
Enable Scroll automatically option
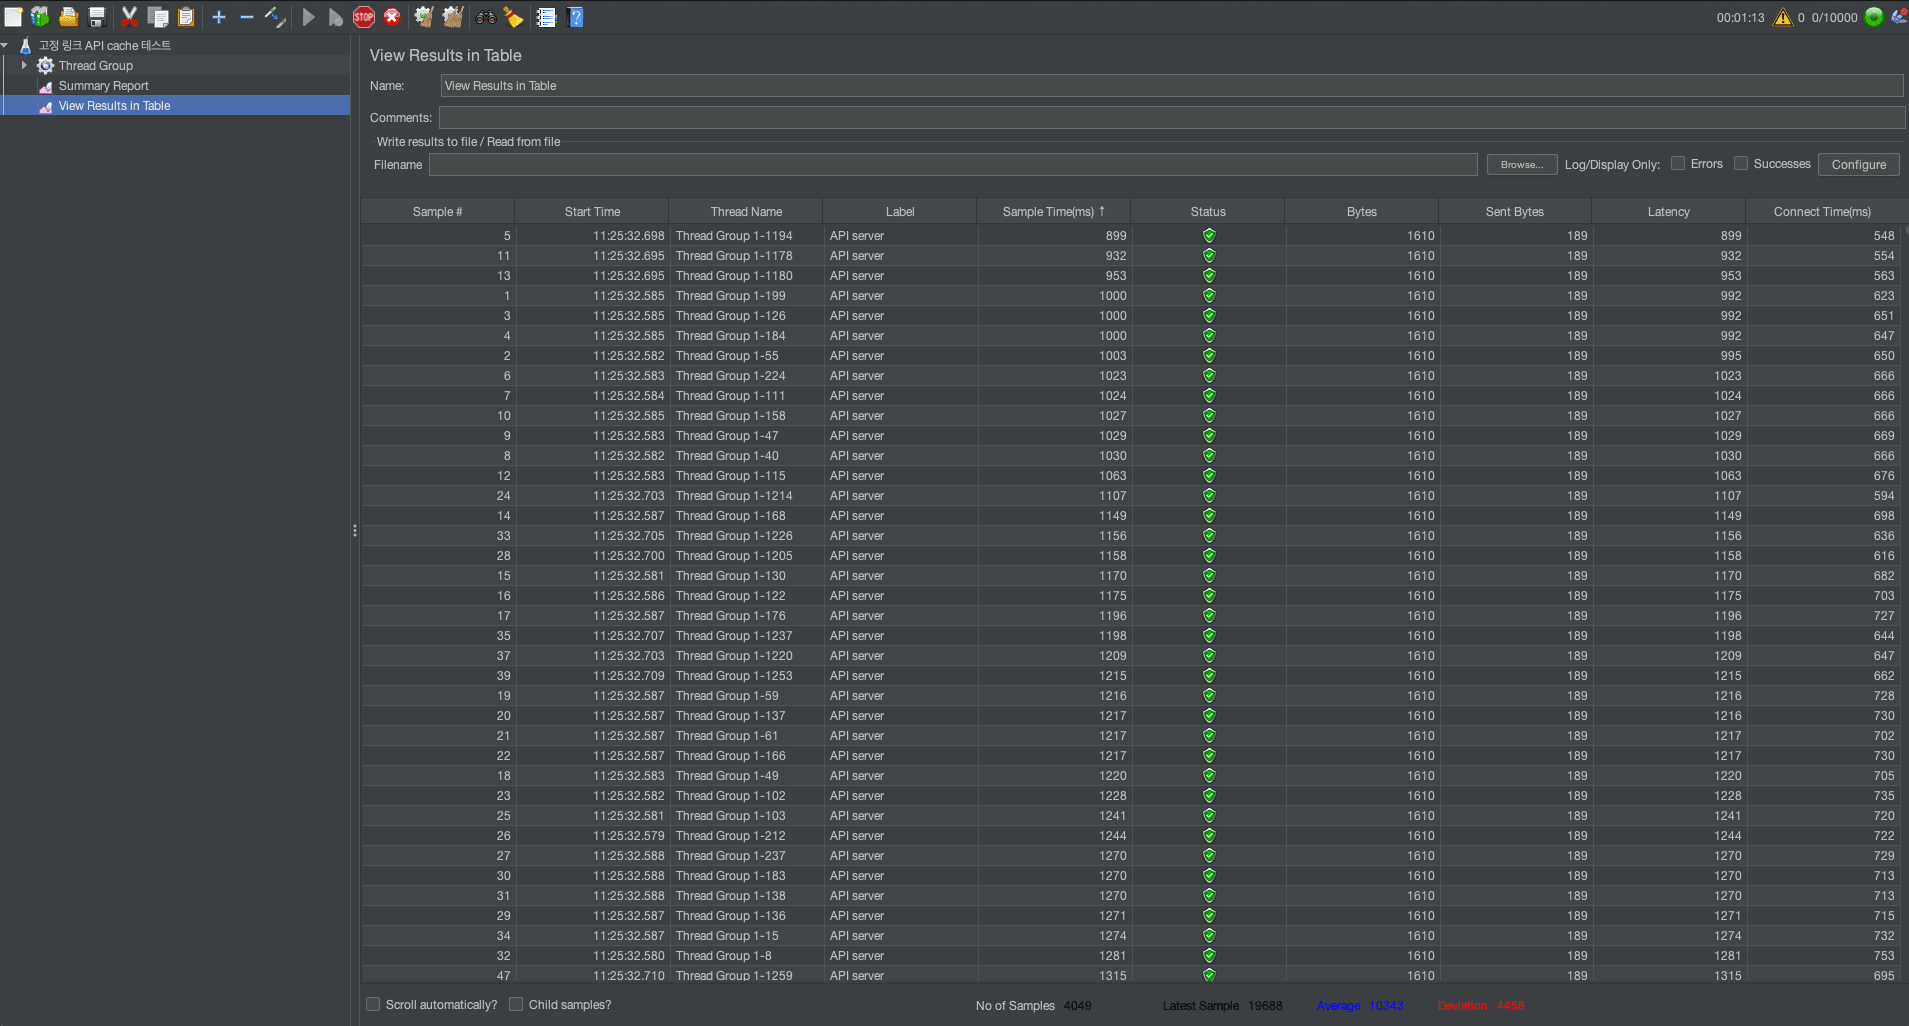pyautogui.click(x=373, y=1004)
